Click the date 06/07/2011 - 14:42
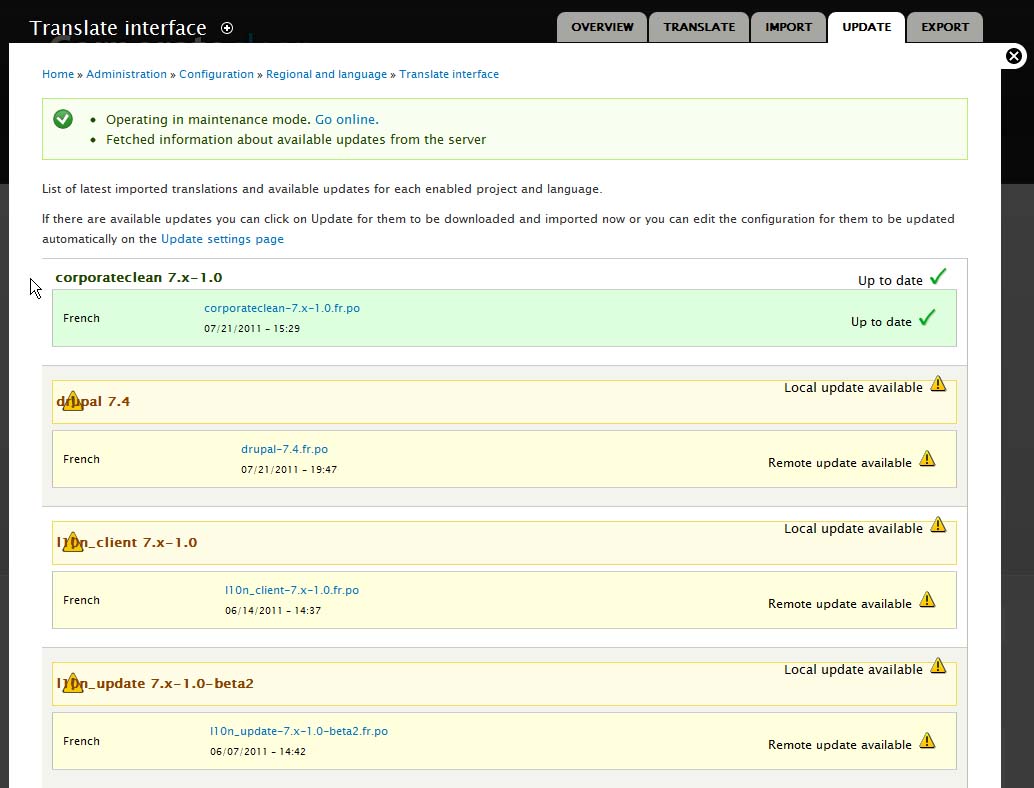 pos(258,752)
